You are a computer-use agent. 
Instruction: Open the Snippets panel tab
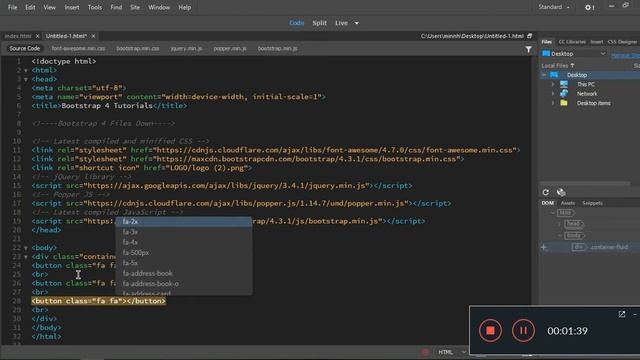click(592, 203)
